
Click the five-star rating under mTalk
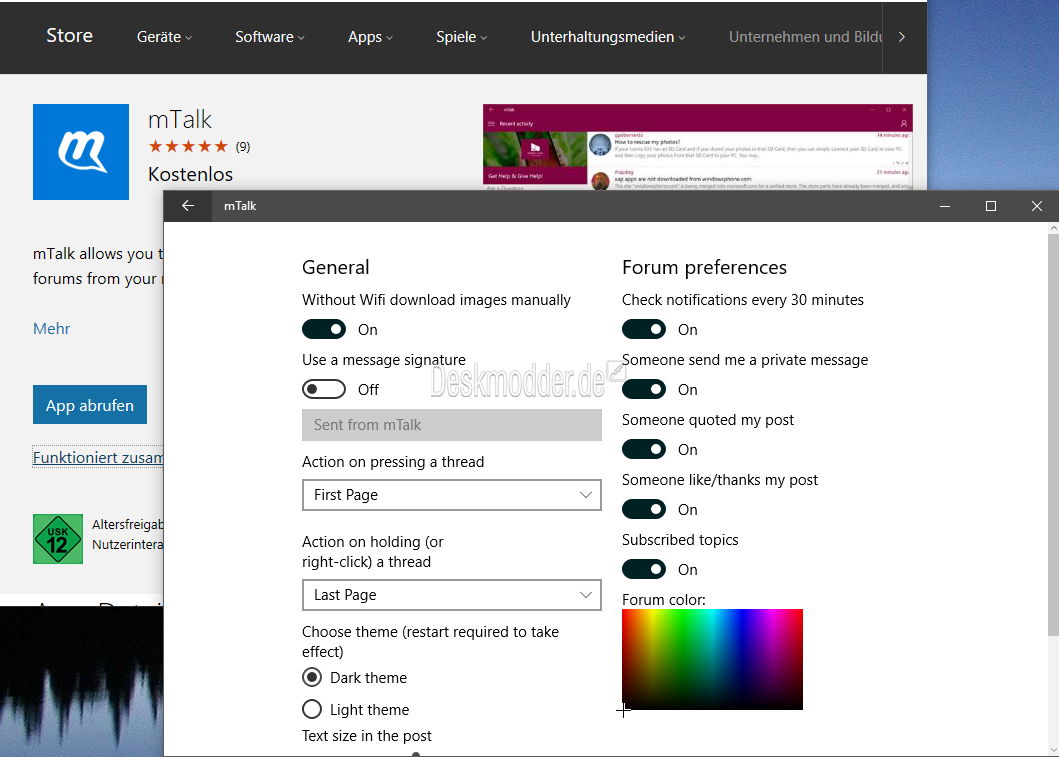pos(188,147)
